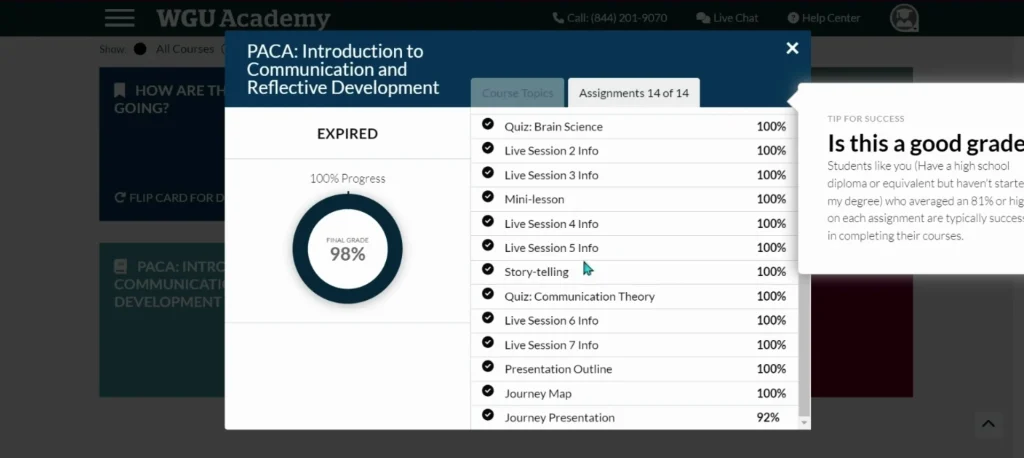Viewport: 1024px width, 458px height.
Task: Click the user profile avatar icon
Action: click(904, 18)
